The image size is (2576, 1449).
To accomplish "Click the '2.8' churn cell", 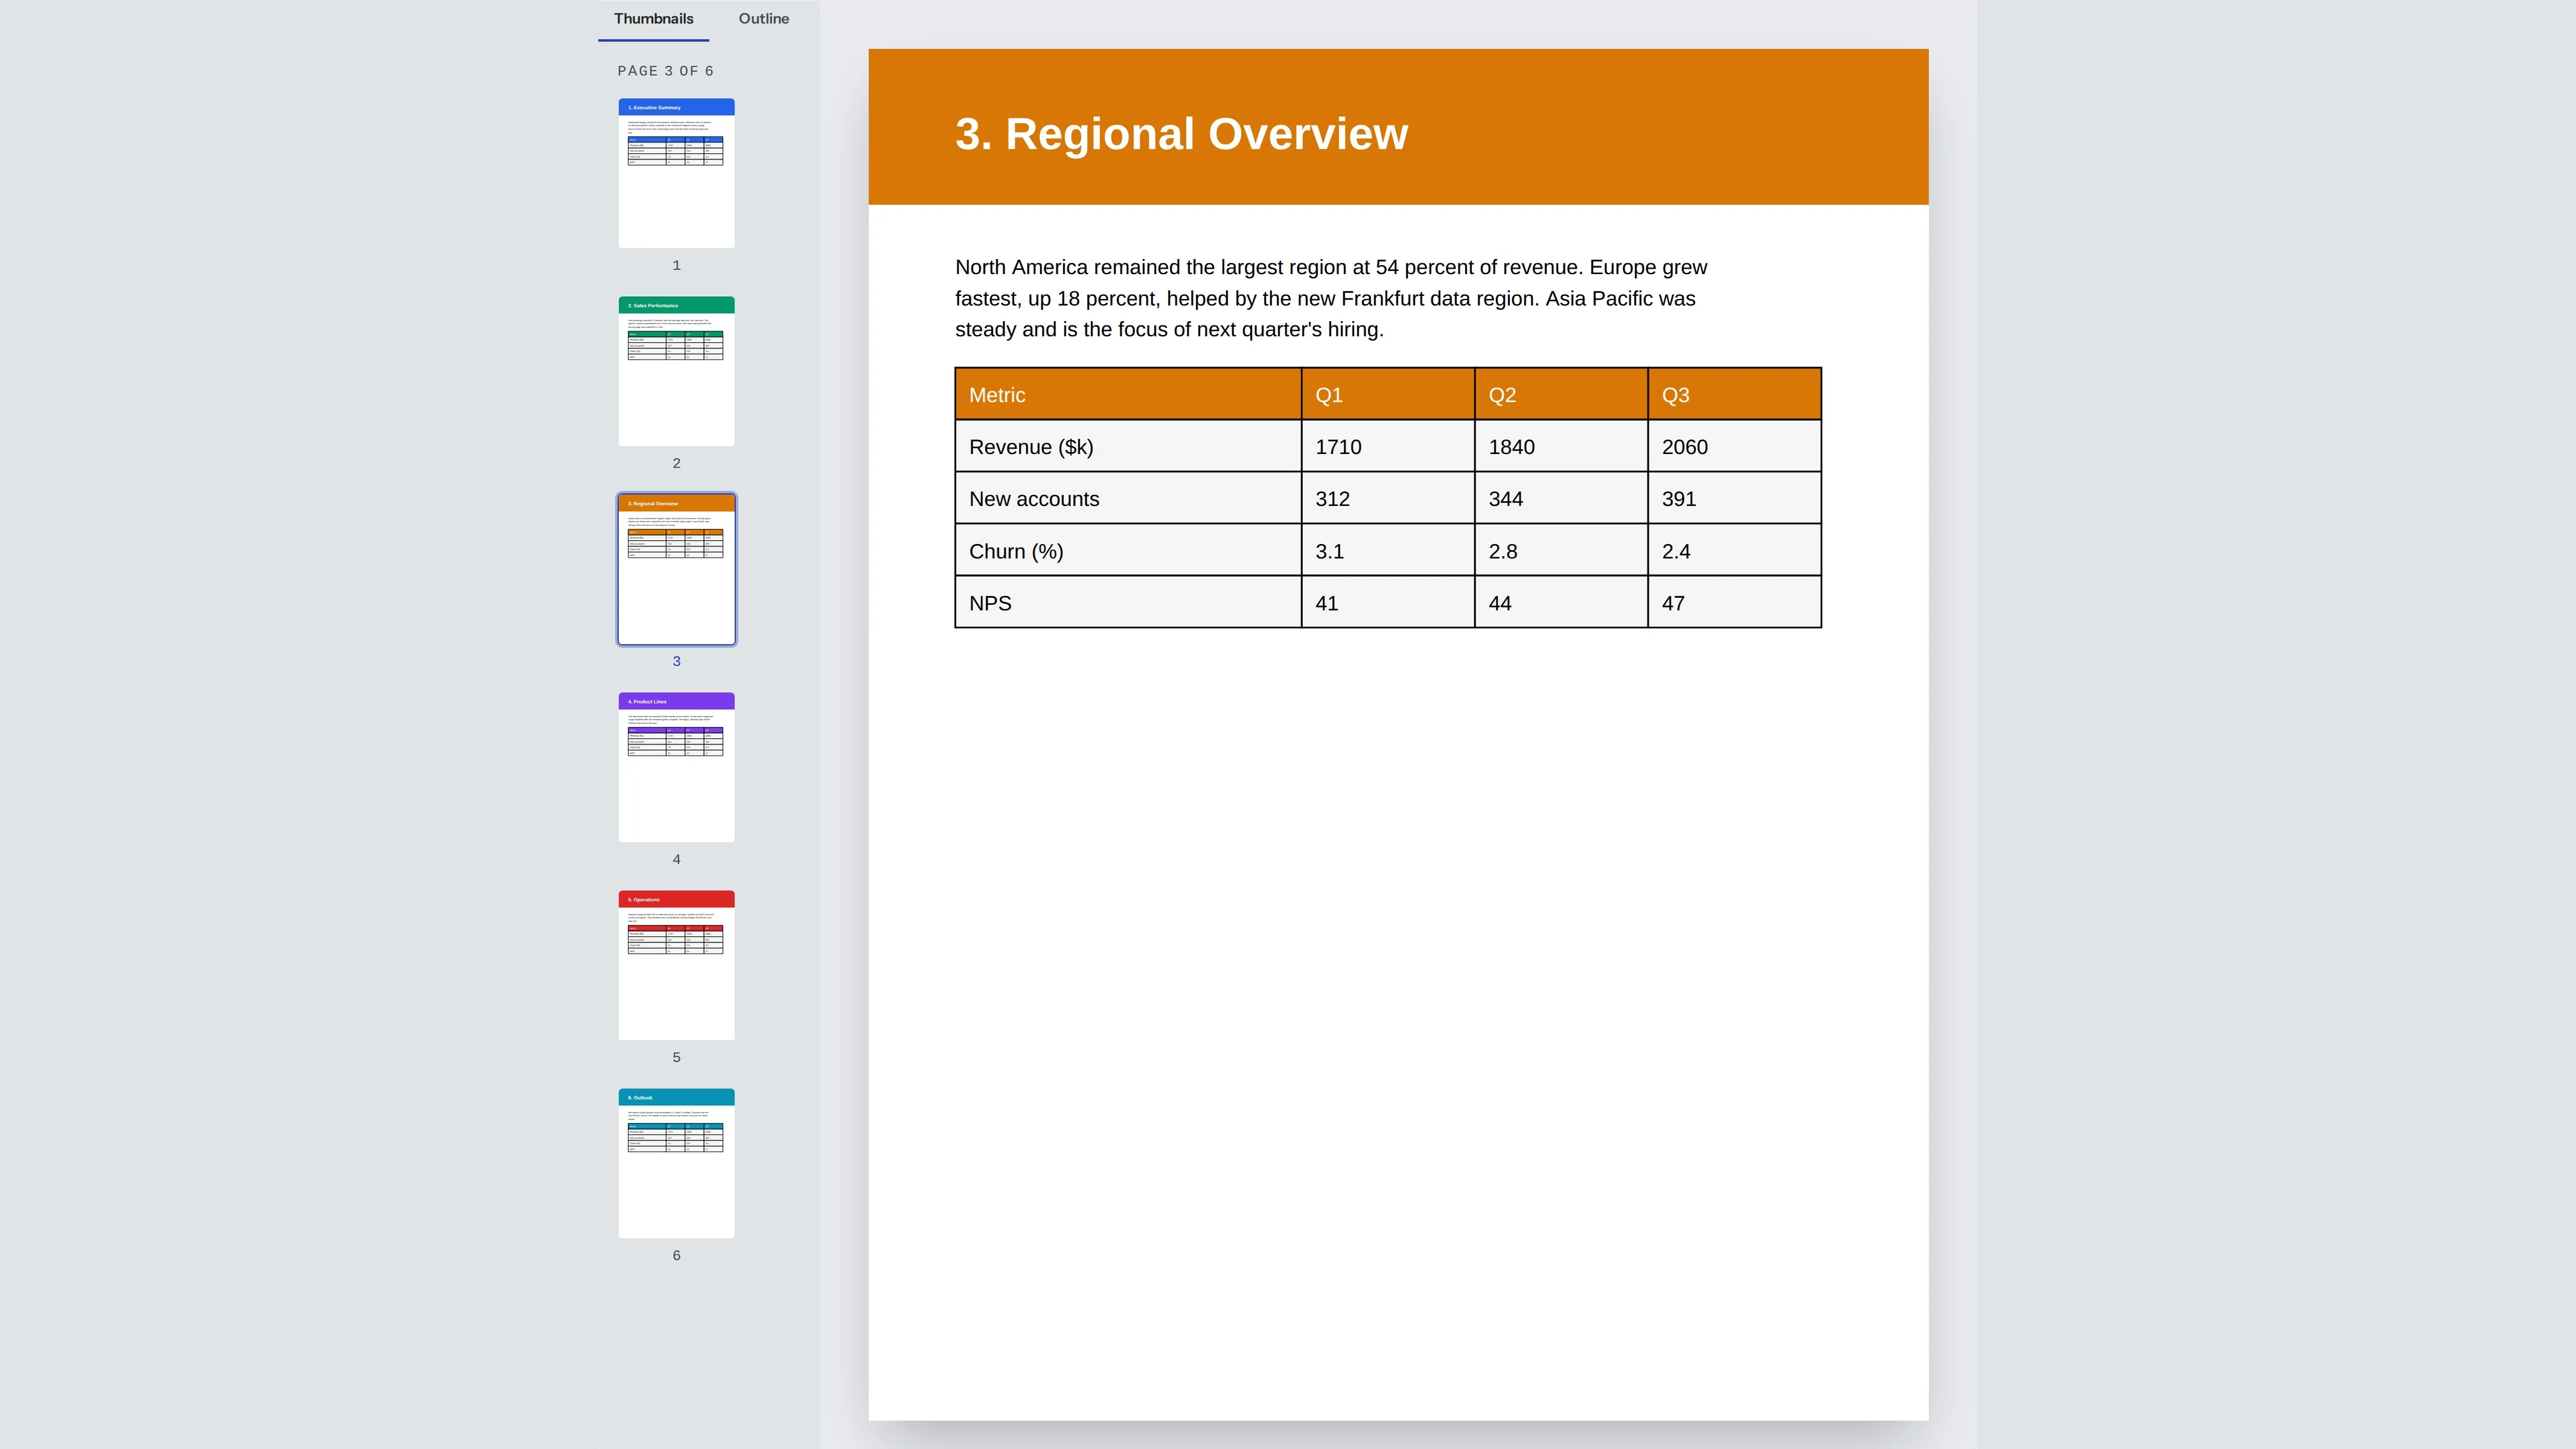I will pyautogui.click(x=1561, y=550).
